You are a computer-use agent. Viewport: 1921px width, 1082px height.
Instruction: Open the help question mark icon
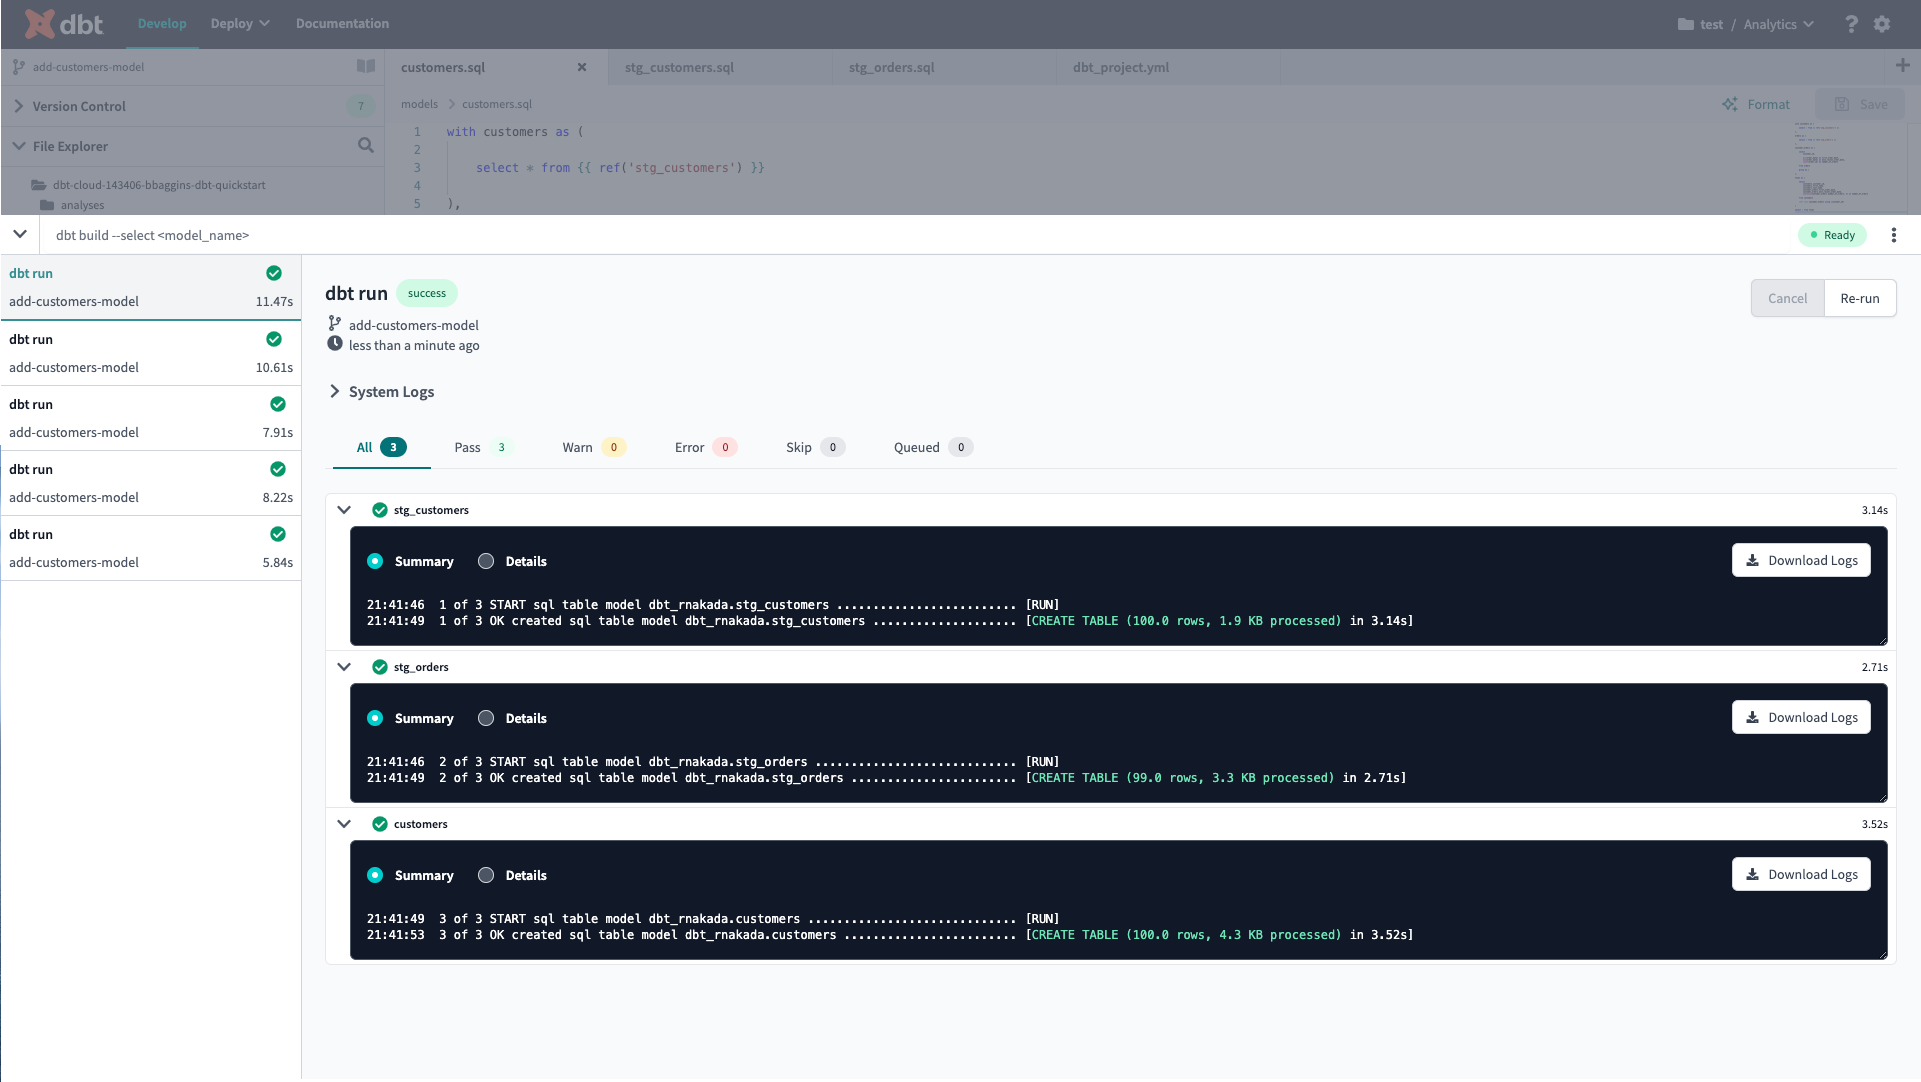click(x=1851, y=24)
